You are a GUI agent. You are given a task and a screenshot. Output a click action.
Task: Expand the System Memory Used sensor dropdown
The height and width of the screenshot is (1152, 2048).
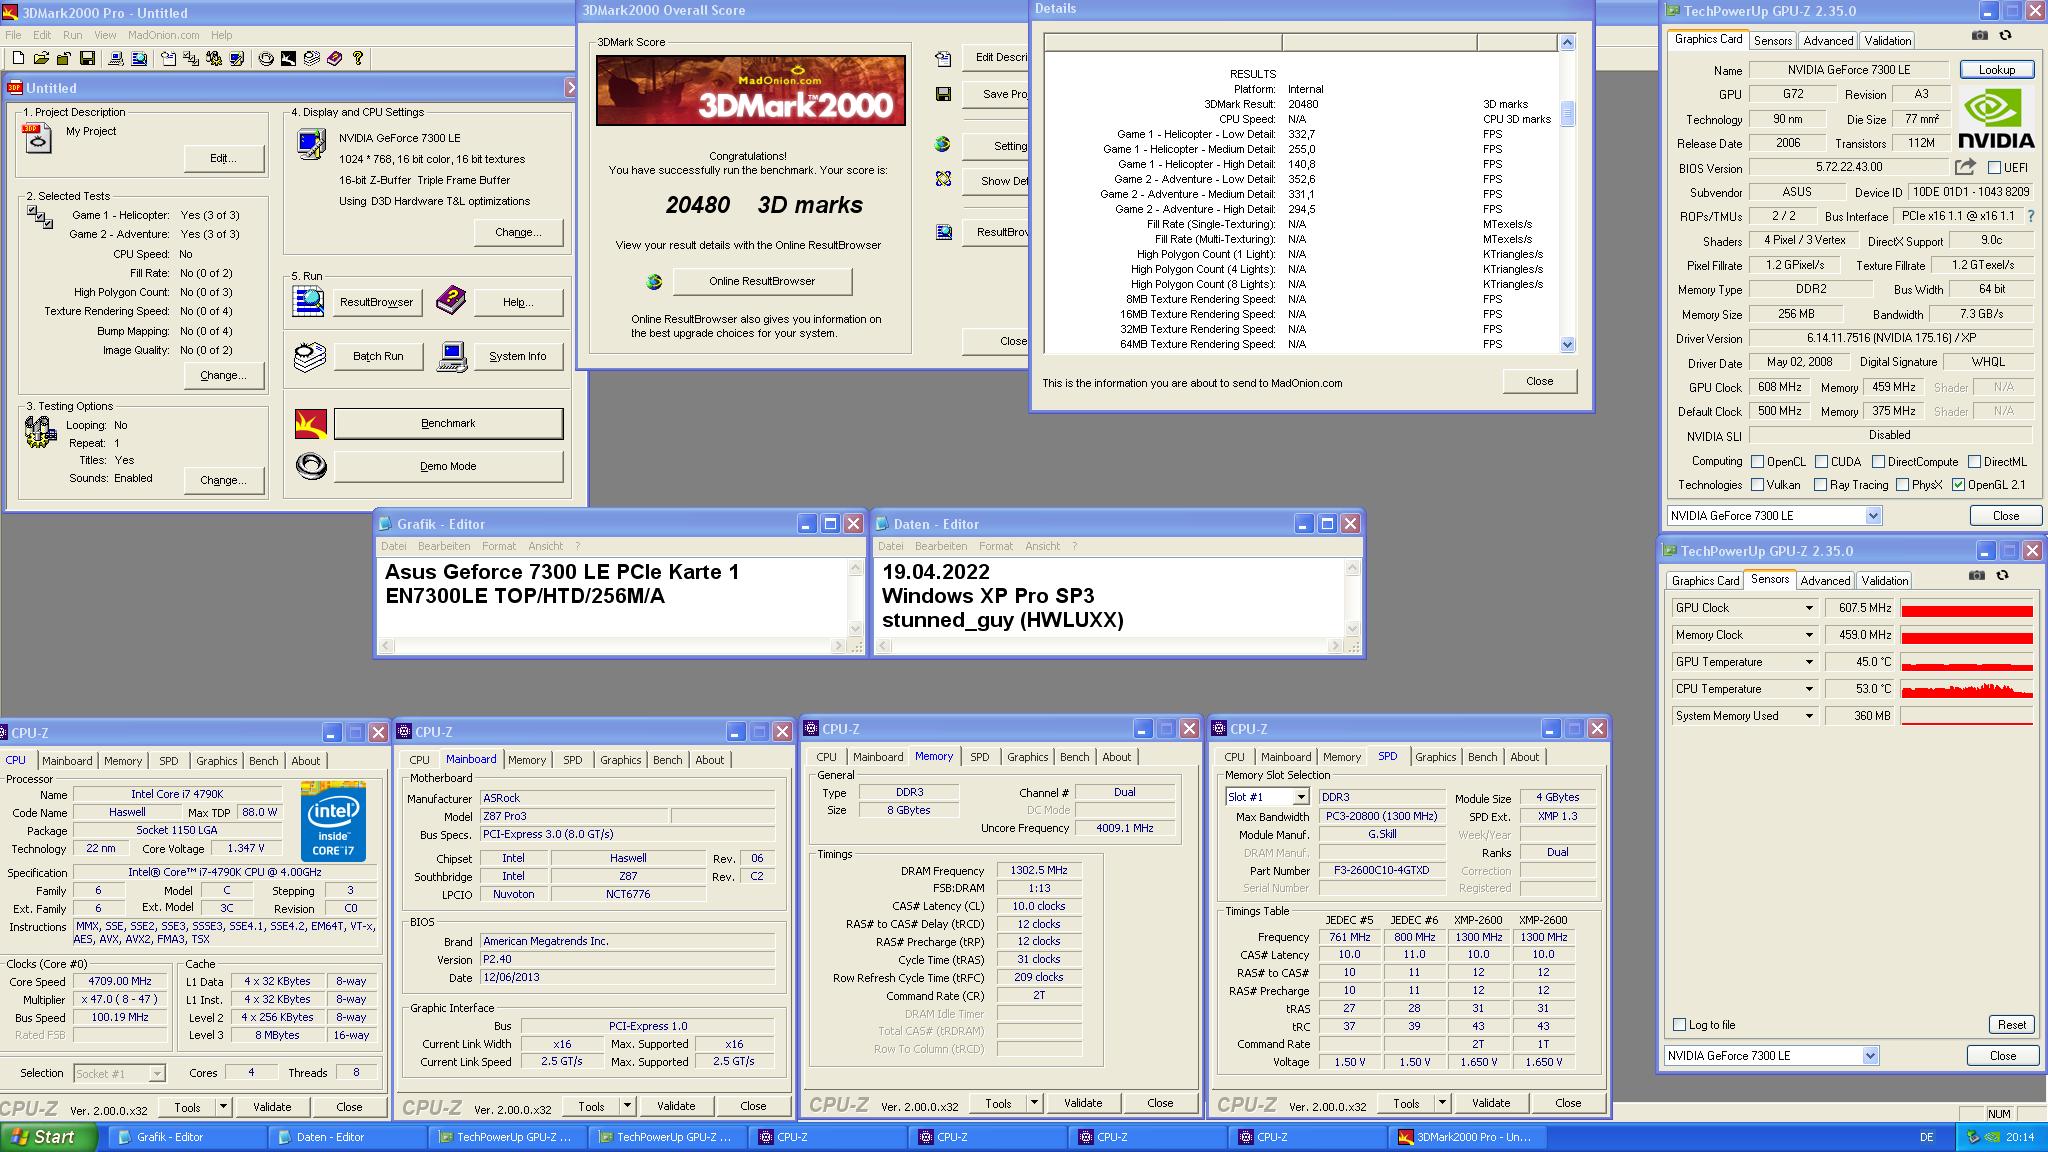click(1808, 716)
